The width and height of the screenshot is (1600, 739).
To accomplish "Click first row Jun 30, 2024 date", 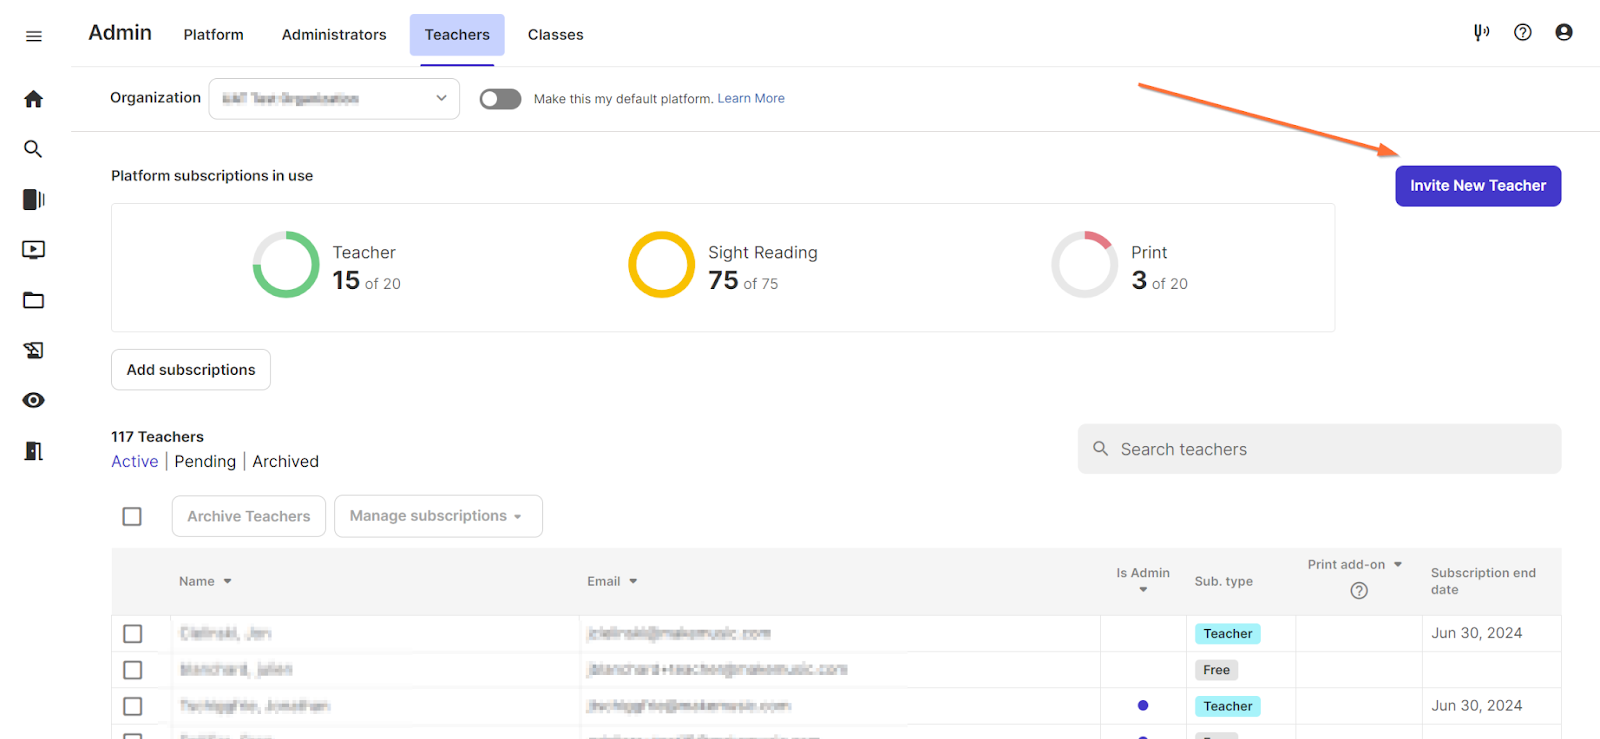I will [x=1476, y=633].
